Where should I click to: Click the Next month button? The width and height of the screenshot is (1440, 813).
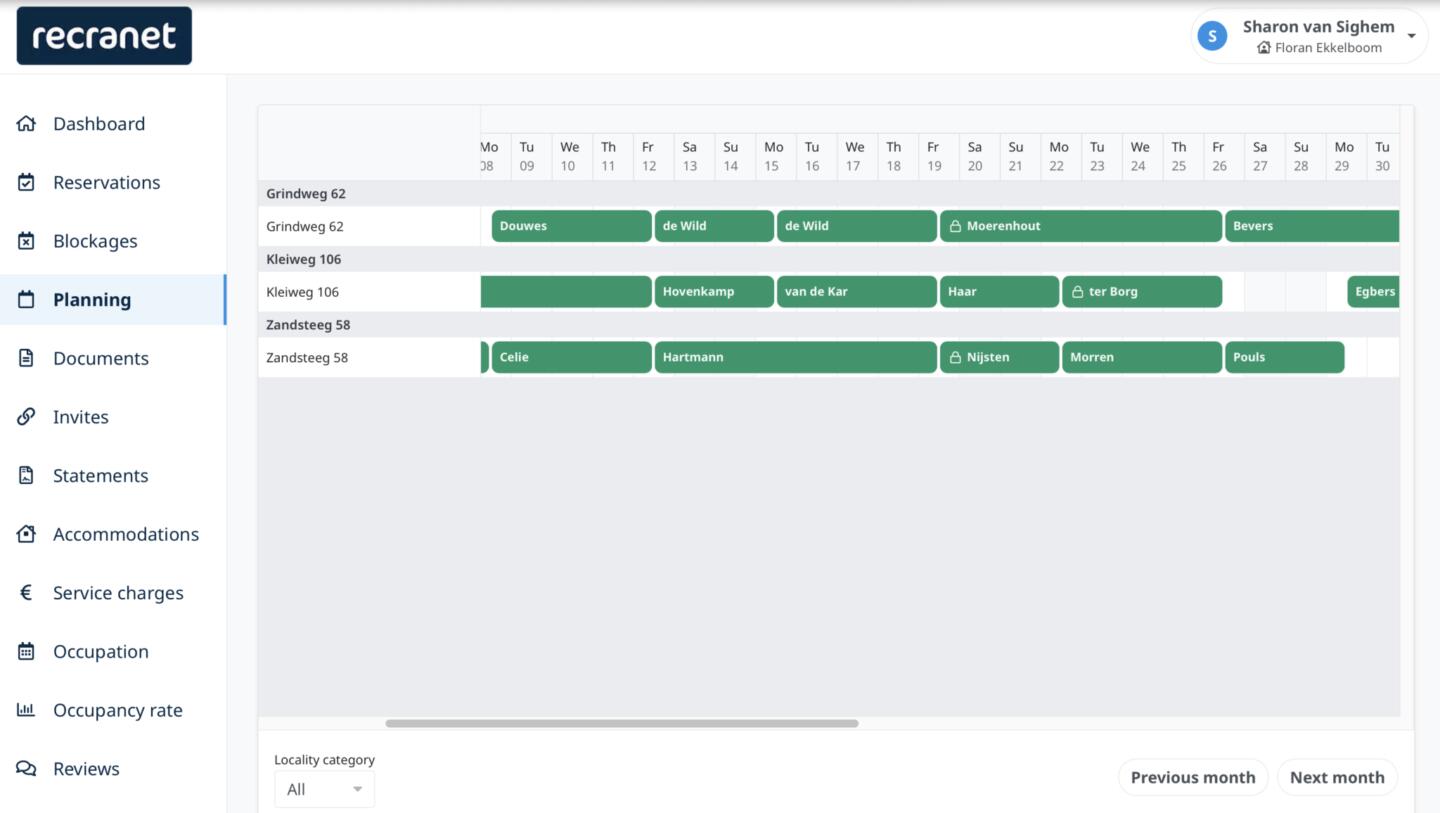click(1337, 777)
